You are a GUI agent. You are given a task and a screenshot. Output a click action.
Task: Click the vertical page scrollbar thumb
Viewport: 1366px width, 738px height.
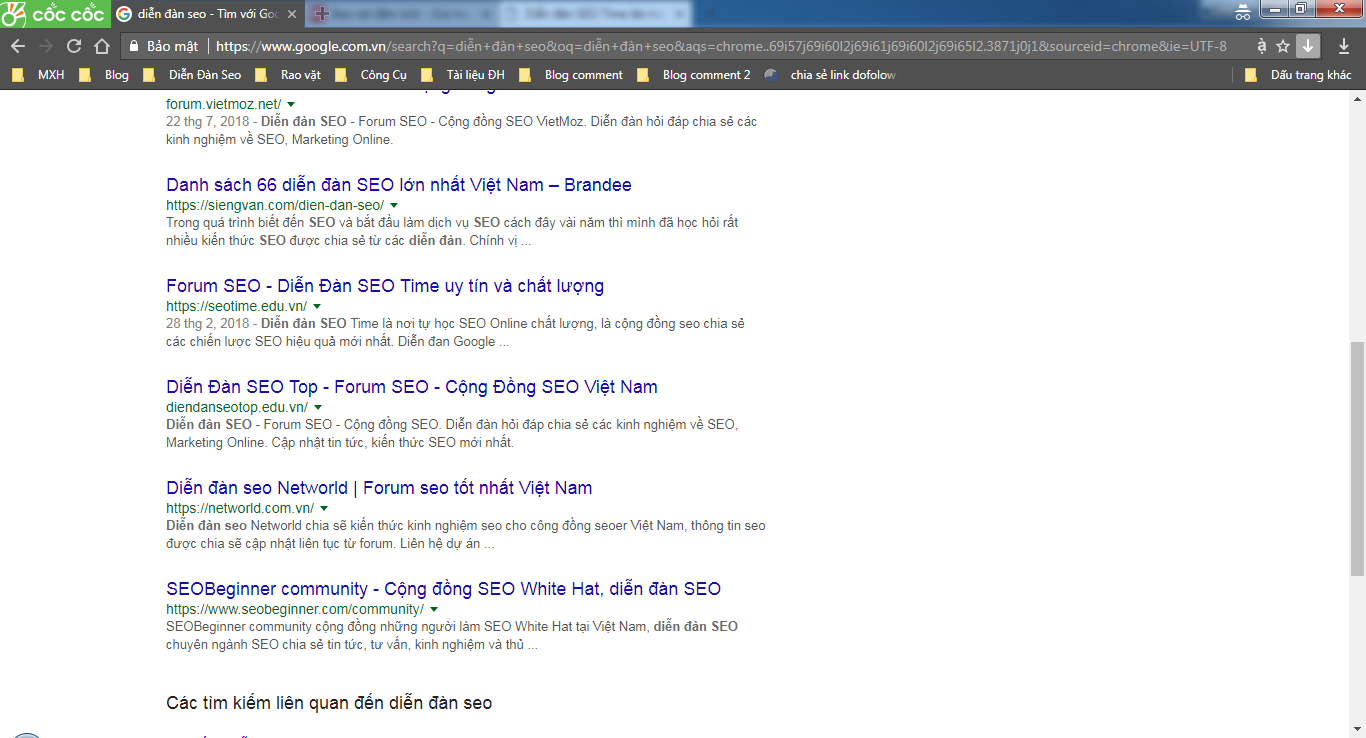[x=1357, y=458]
